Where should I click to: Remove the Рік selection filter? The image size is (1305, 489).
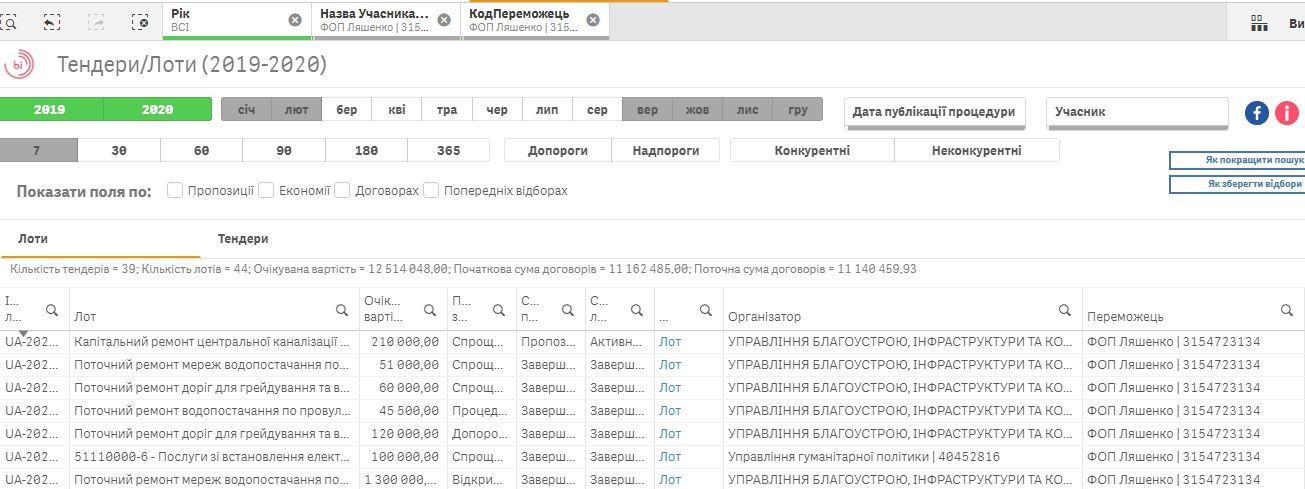coord(294,20)
